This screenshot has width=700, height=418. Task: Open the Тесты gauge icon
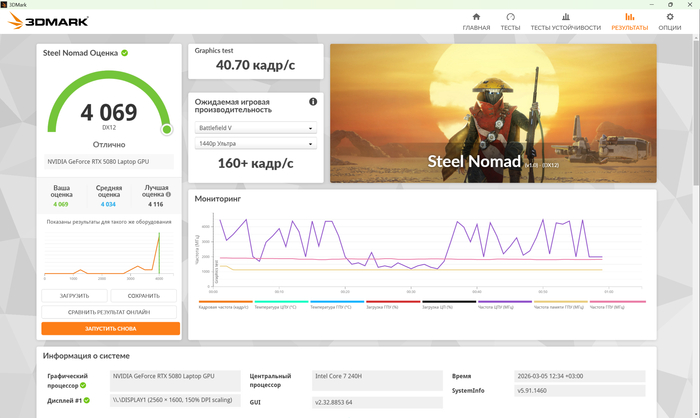click(x=510, y=17)
